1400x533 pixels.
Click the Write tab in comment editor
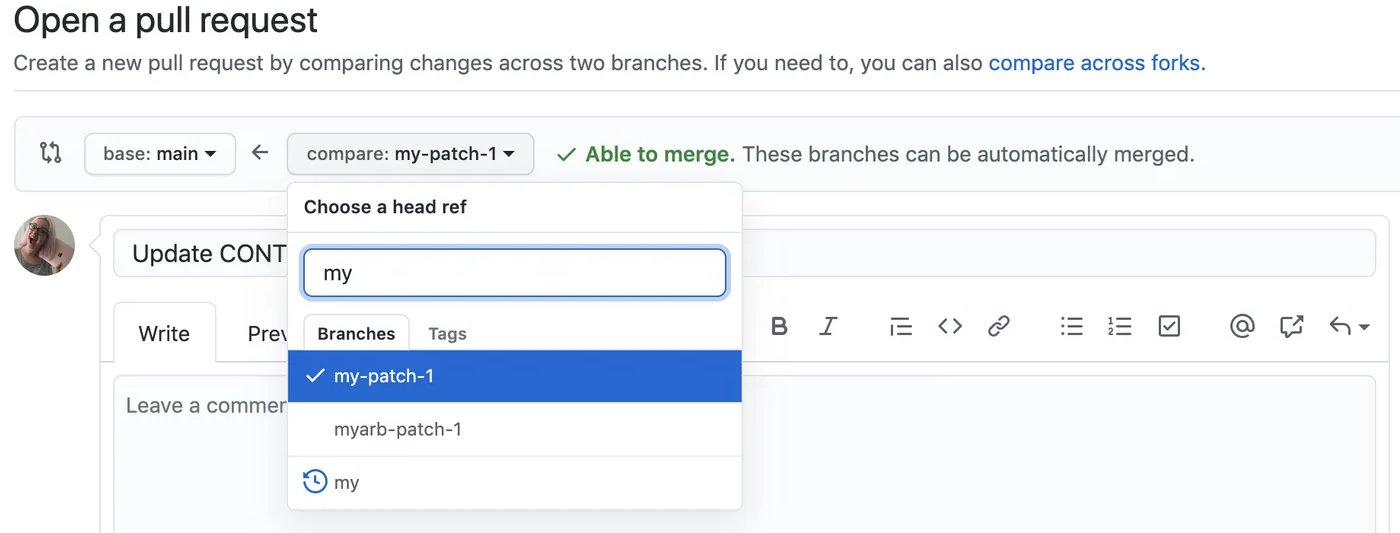coord(164,333)
